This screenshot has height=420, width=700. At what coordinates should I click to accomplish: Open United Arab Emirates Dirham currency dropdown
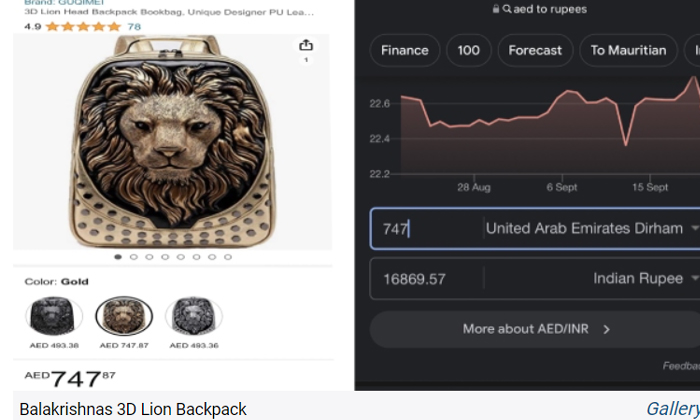[x=693, y=228]
